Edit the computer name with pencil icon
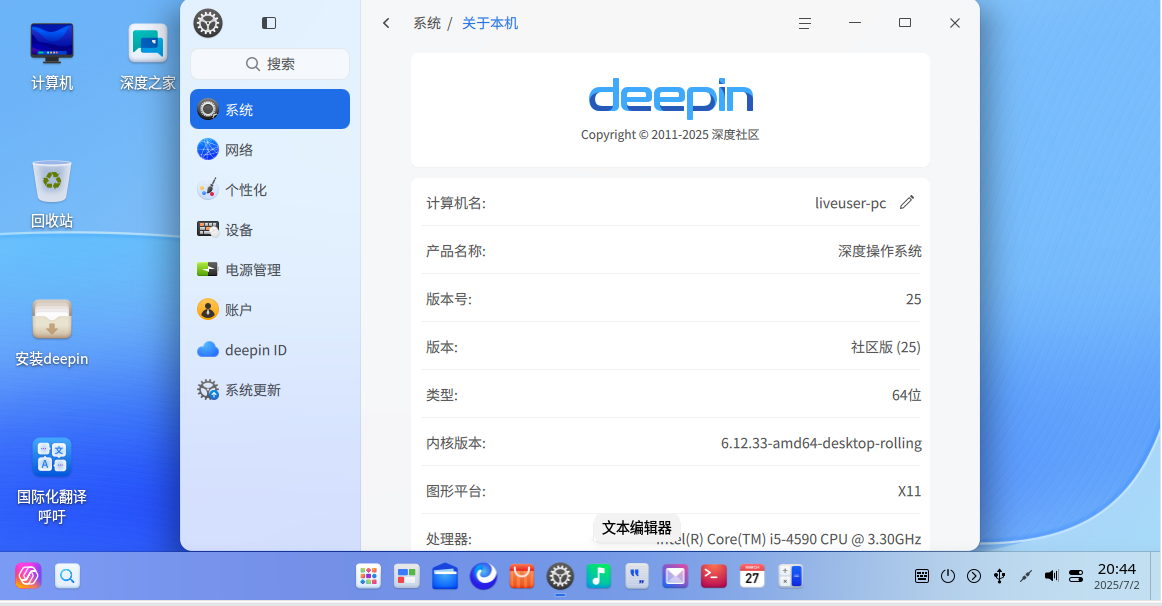The image size is (1162, 606). (x=907, y=202)
